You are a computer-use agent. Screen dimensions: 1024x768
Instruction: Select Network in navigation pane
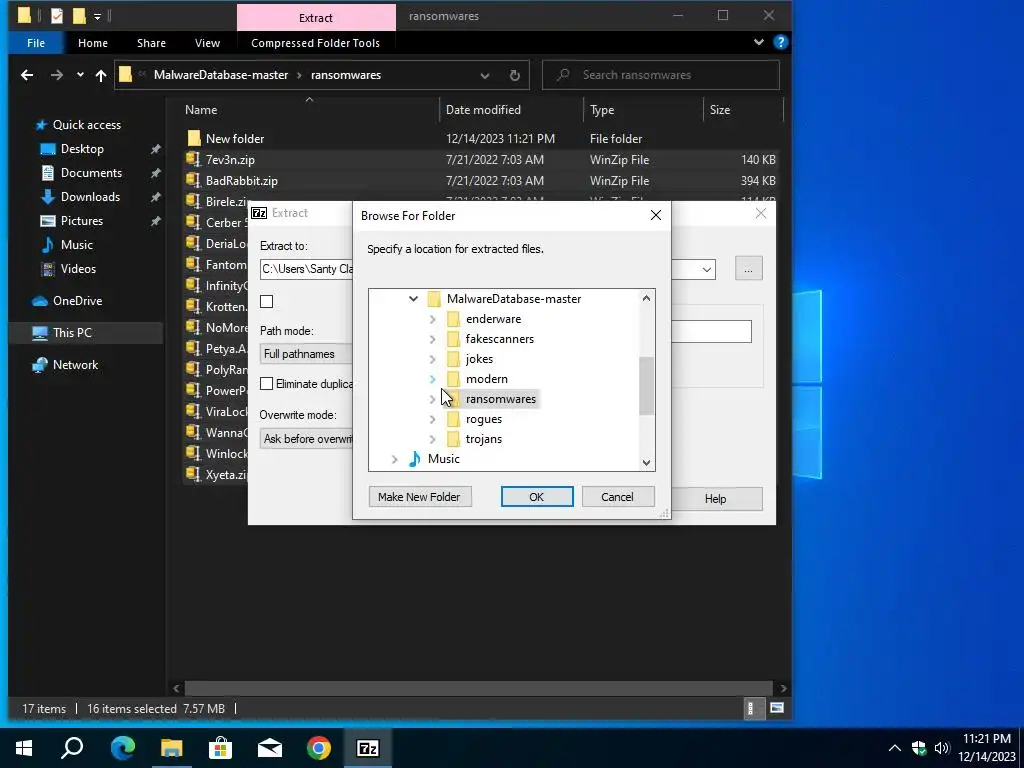(75, 365)
